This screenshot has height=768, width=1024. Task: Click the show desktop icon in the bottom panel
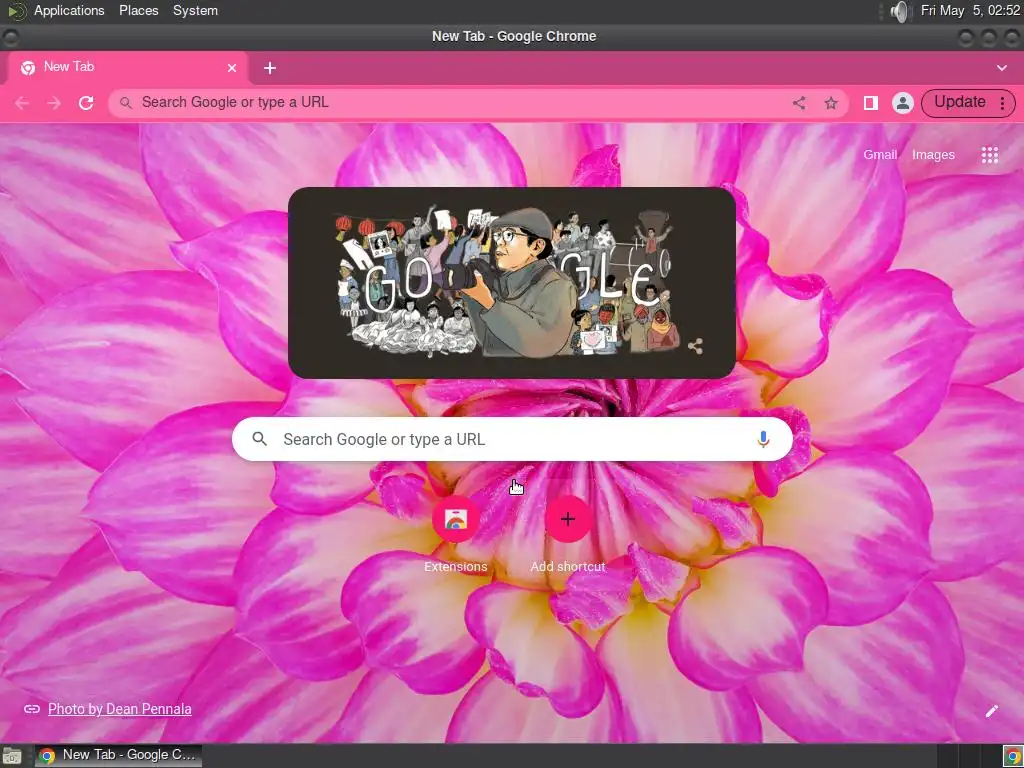11,756
